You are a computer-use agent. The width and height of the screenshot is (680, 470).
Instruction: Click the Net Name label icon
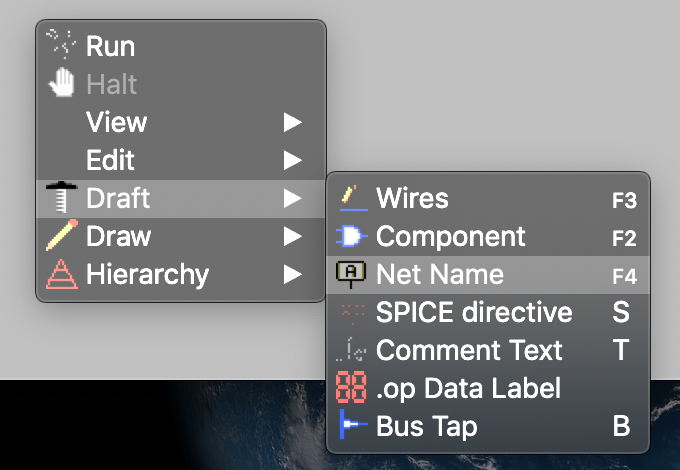tap(351, 274)
